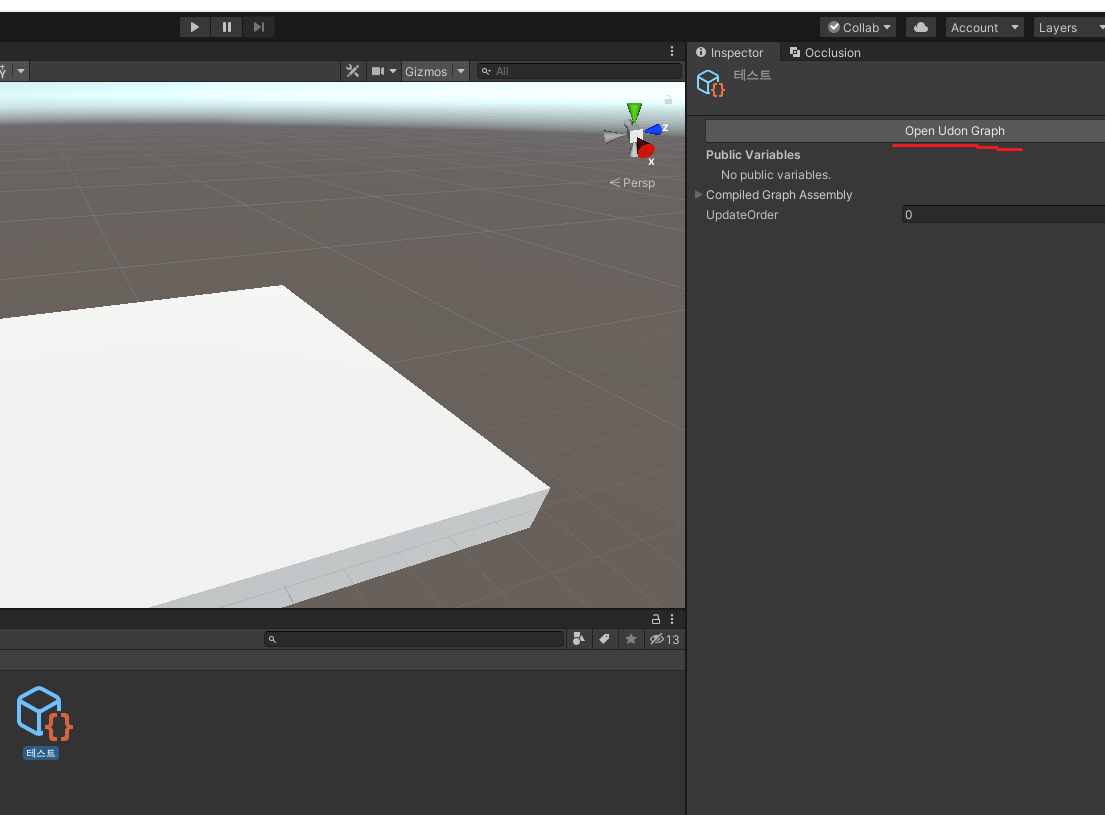This screenshot has height=815, width=1105.
Task: Open the cloud services icon
Action: point(920,27)
